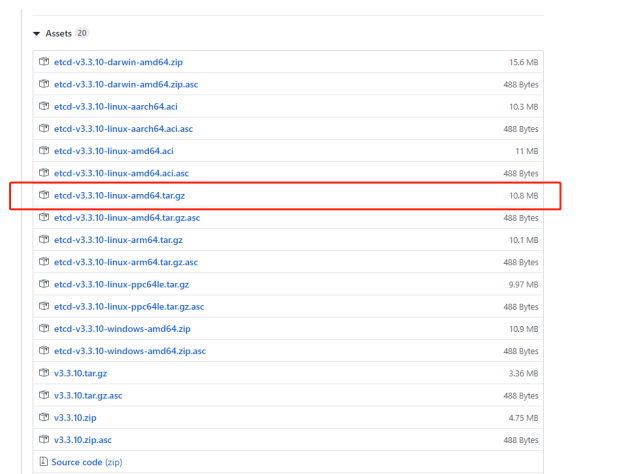Click package icon beside etcd-v3.3.10-linux-aarch64.aci

click(x=44, y=106)
